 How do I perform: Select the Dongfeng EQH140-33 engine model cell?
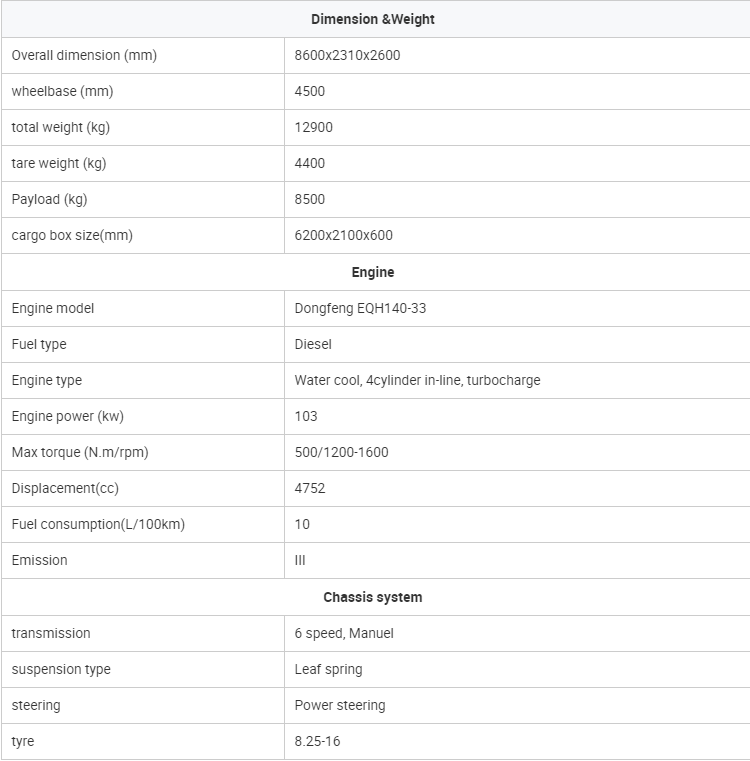pyautogui.click(x=517, y=308)
